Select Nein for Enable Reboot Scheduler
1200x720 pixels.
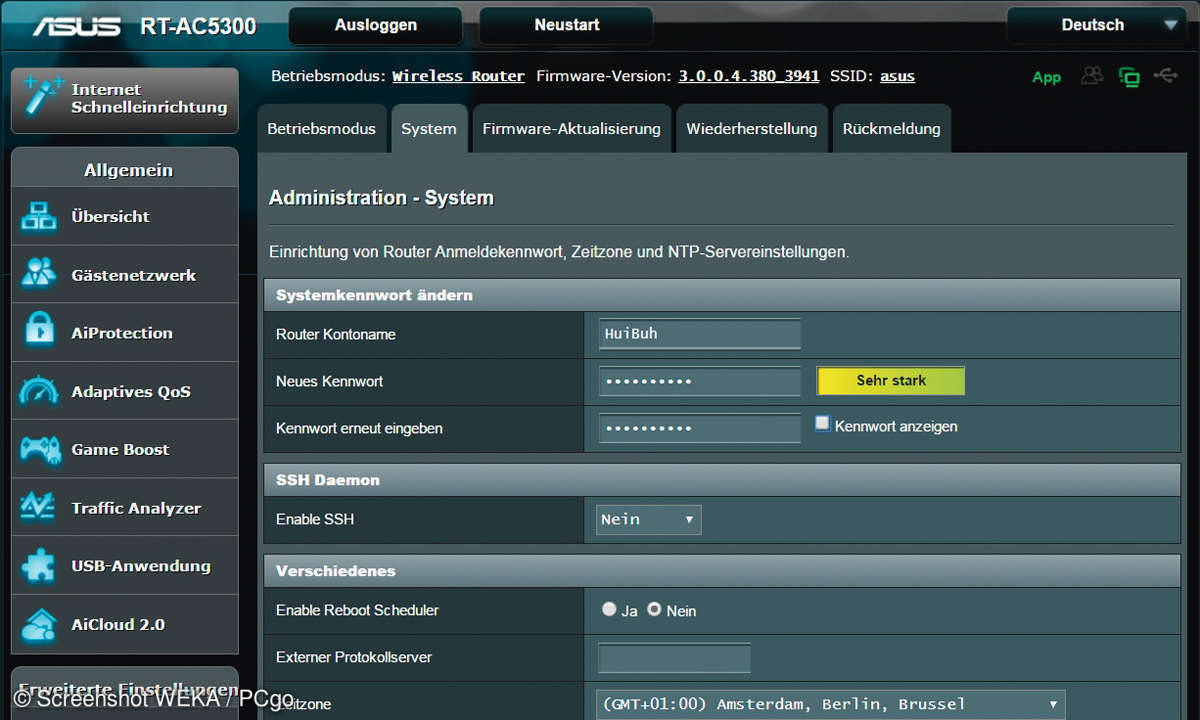click(654, 608)
